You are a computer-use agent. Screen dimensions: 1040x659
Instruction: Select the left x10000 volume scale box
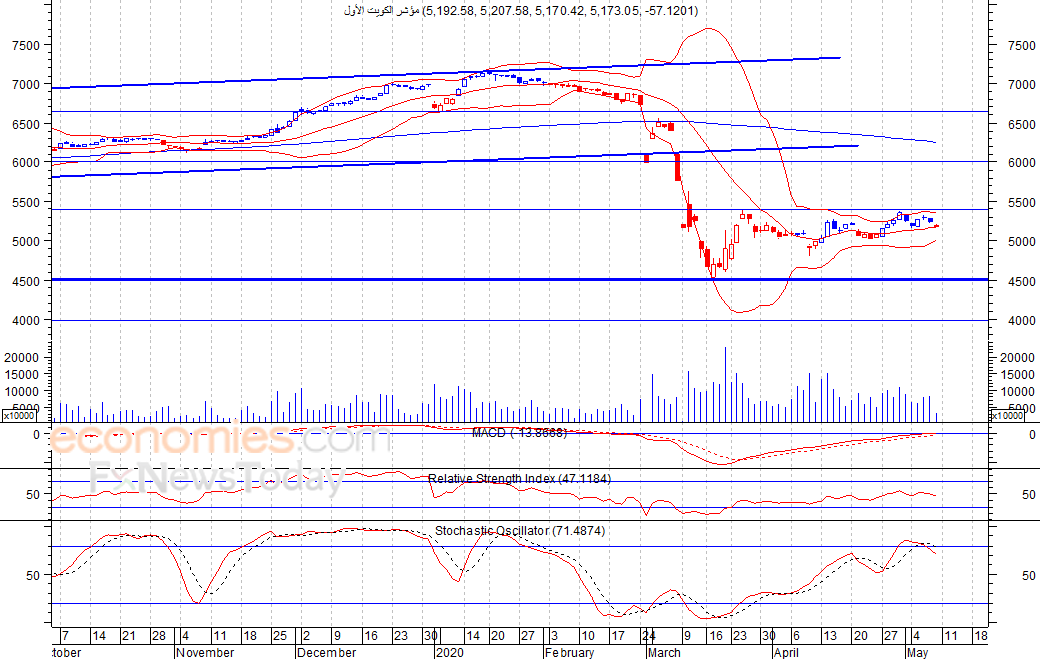[19, 416]
